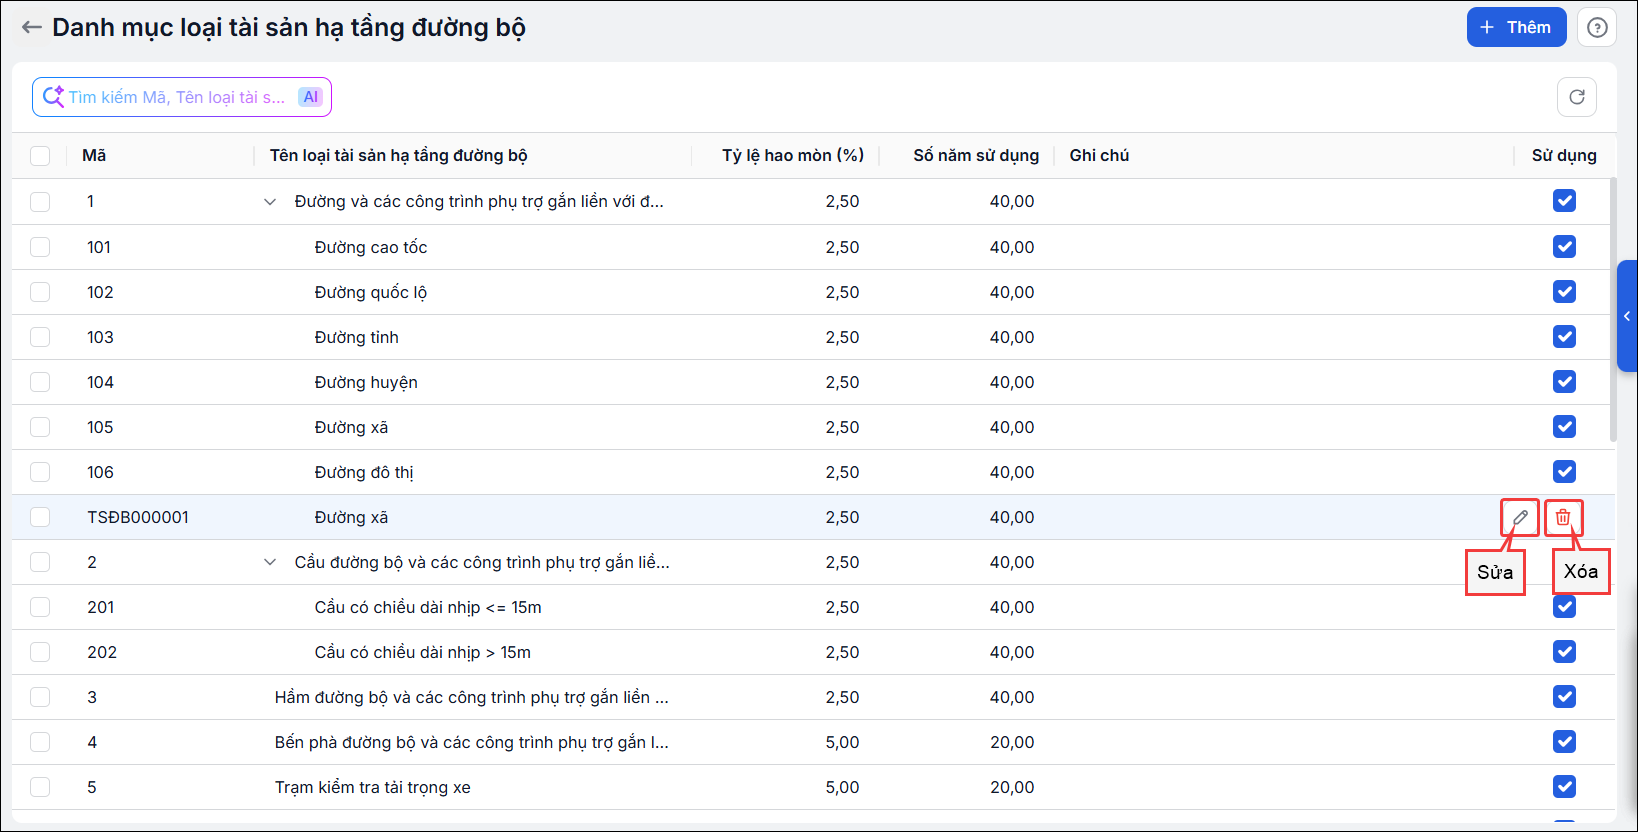
Task: Select Trạm kiểm tra tải trọng xe row
Action: tap(814, 787)
